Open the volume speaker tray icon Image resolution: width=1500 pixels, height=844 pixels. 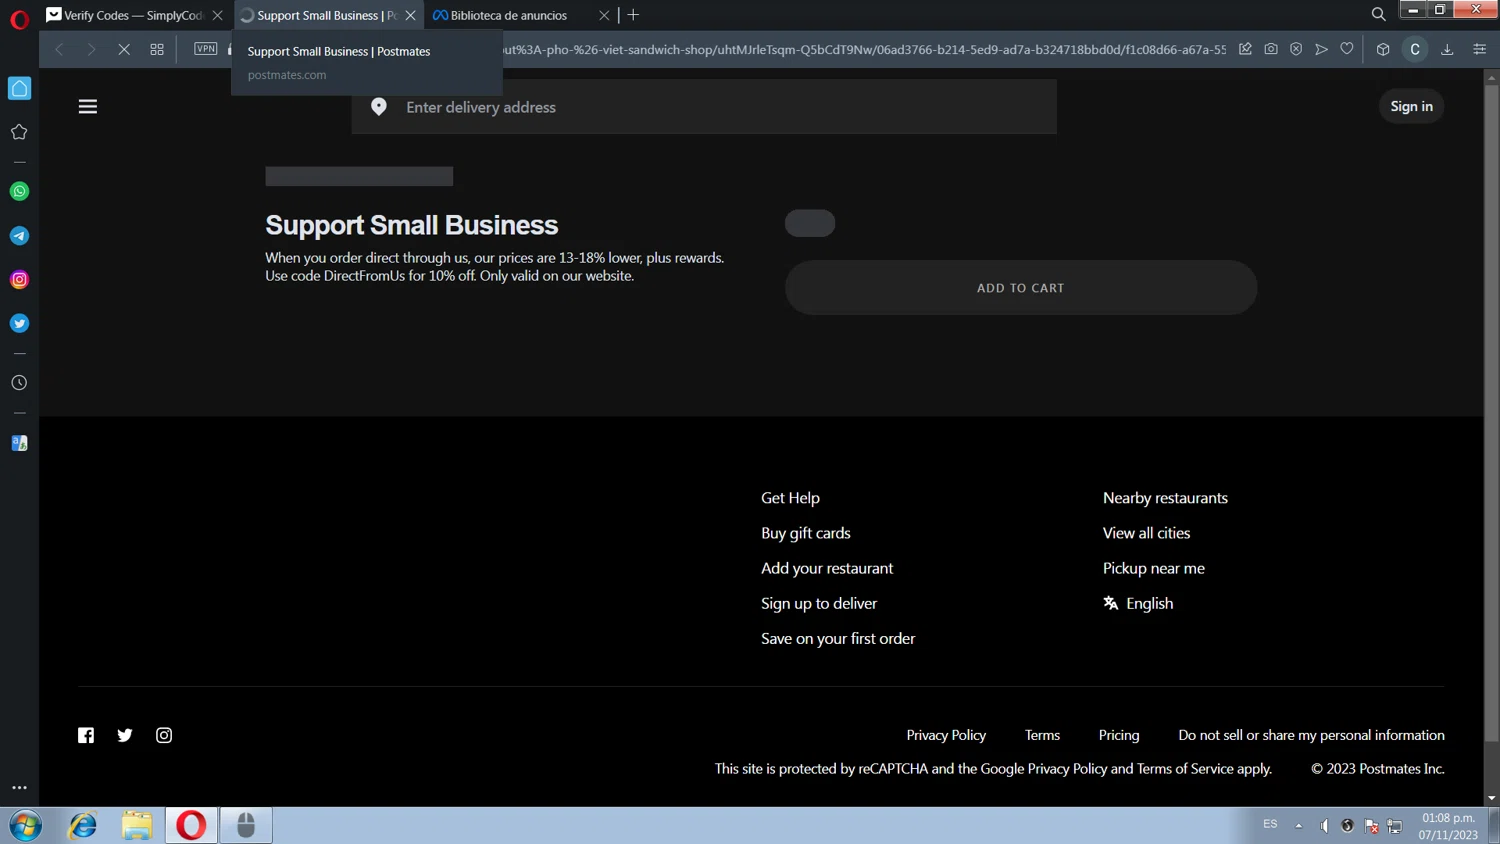point(1324,825)
